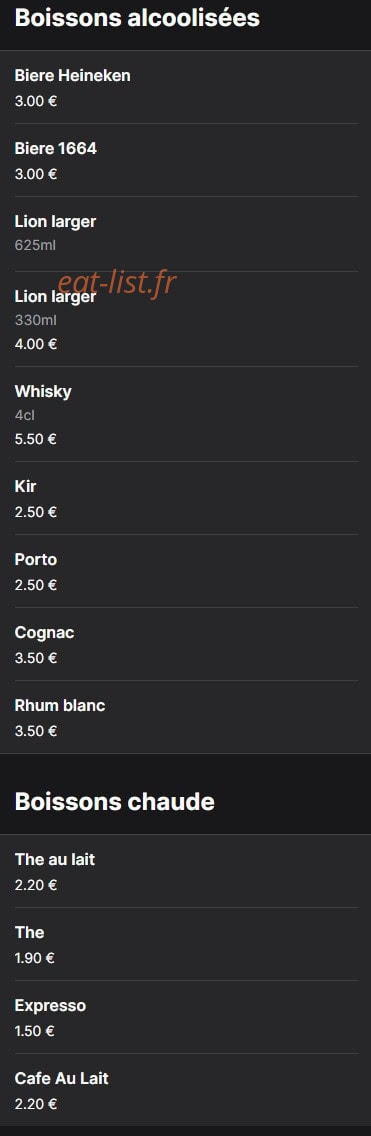Click the 1.50 € Expresso price
The width and height of the screenshot is (371, 1136).
coord(34,1031)
